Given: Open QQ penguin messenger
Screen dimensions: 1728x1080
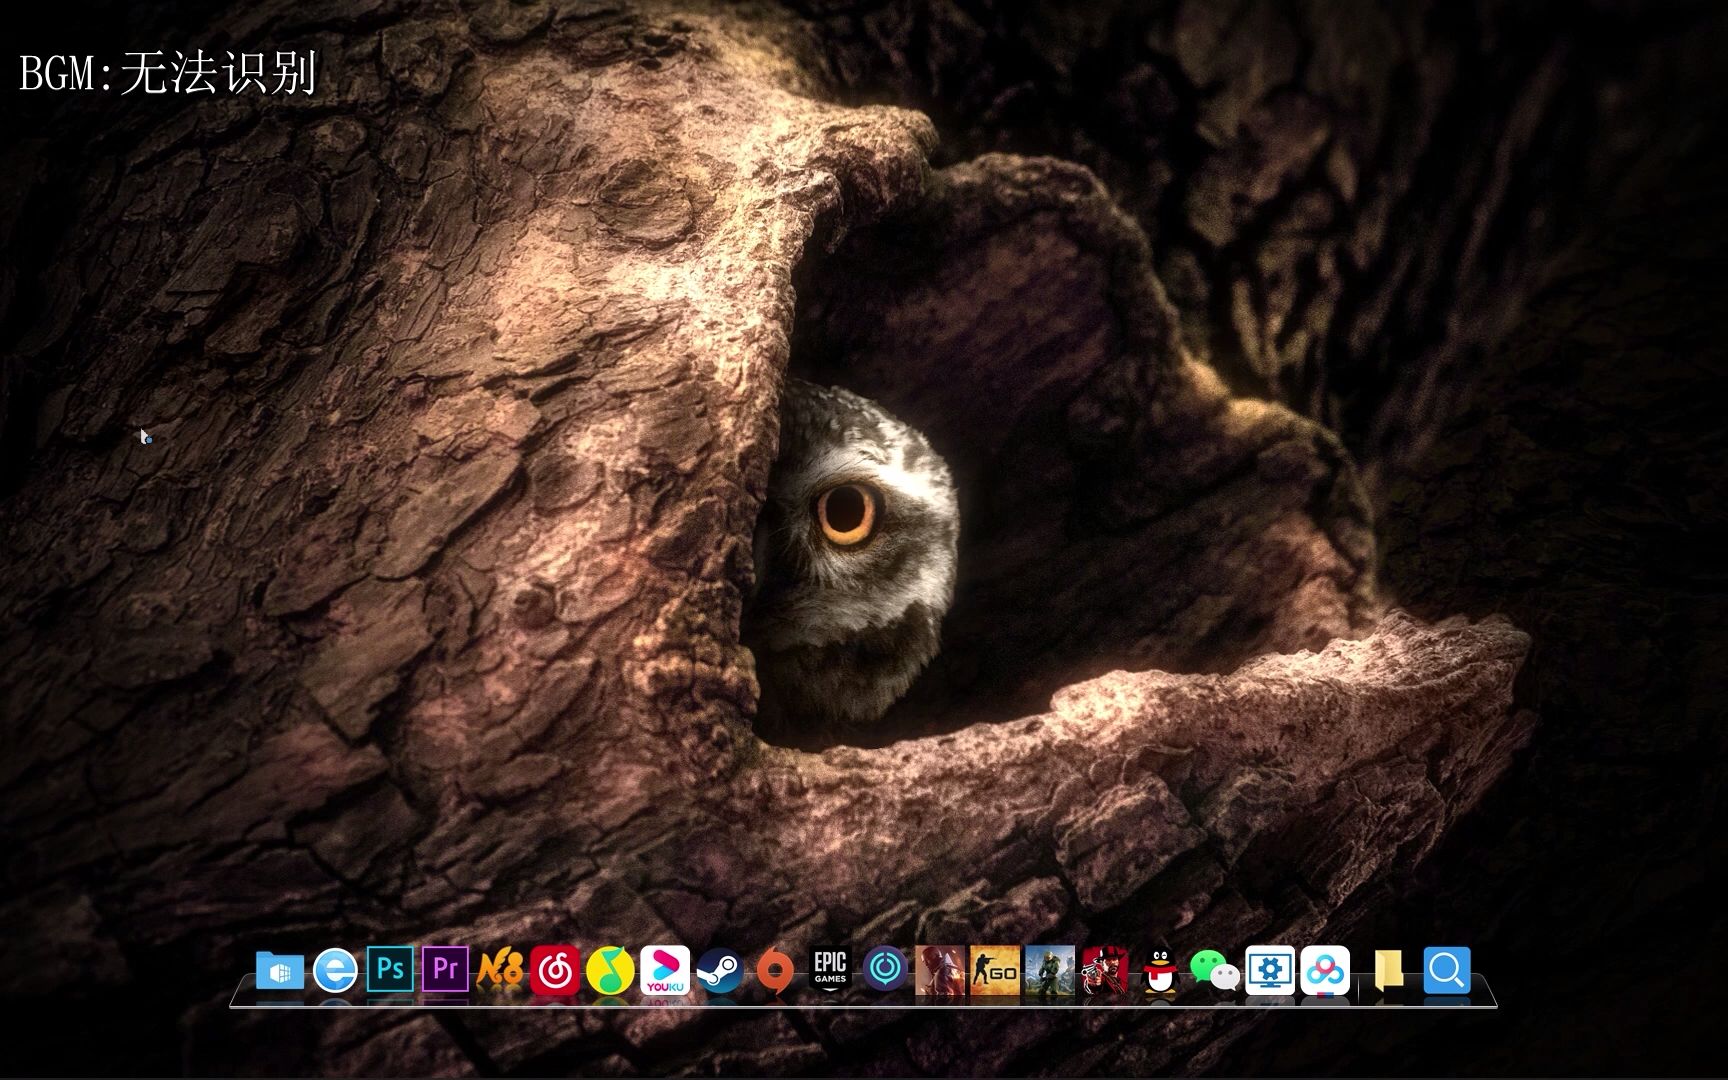Looking at the screenshot, I should (x=1160, y=970).
